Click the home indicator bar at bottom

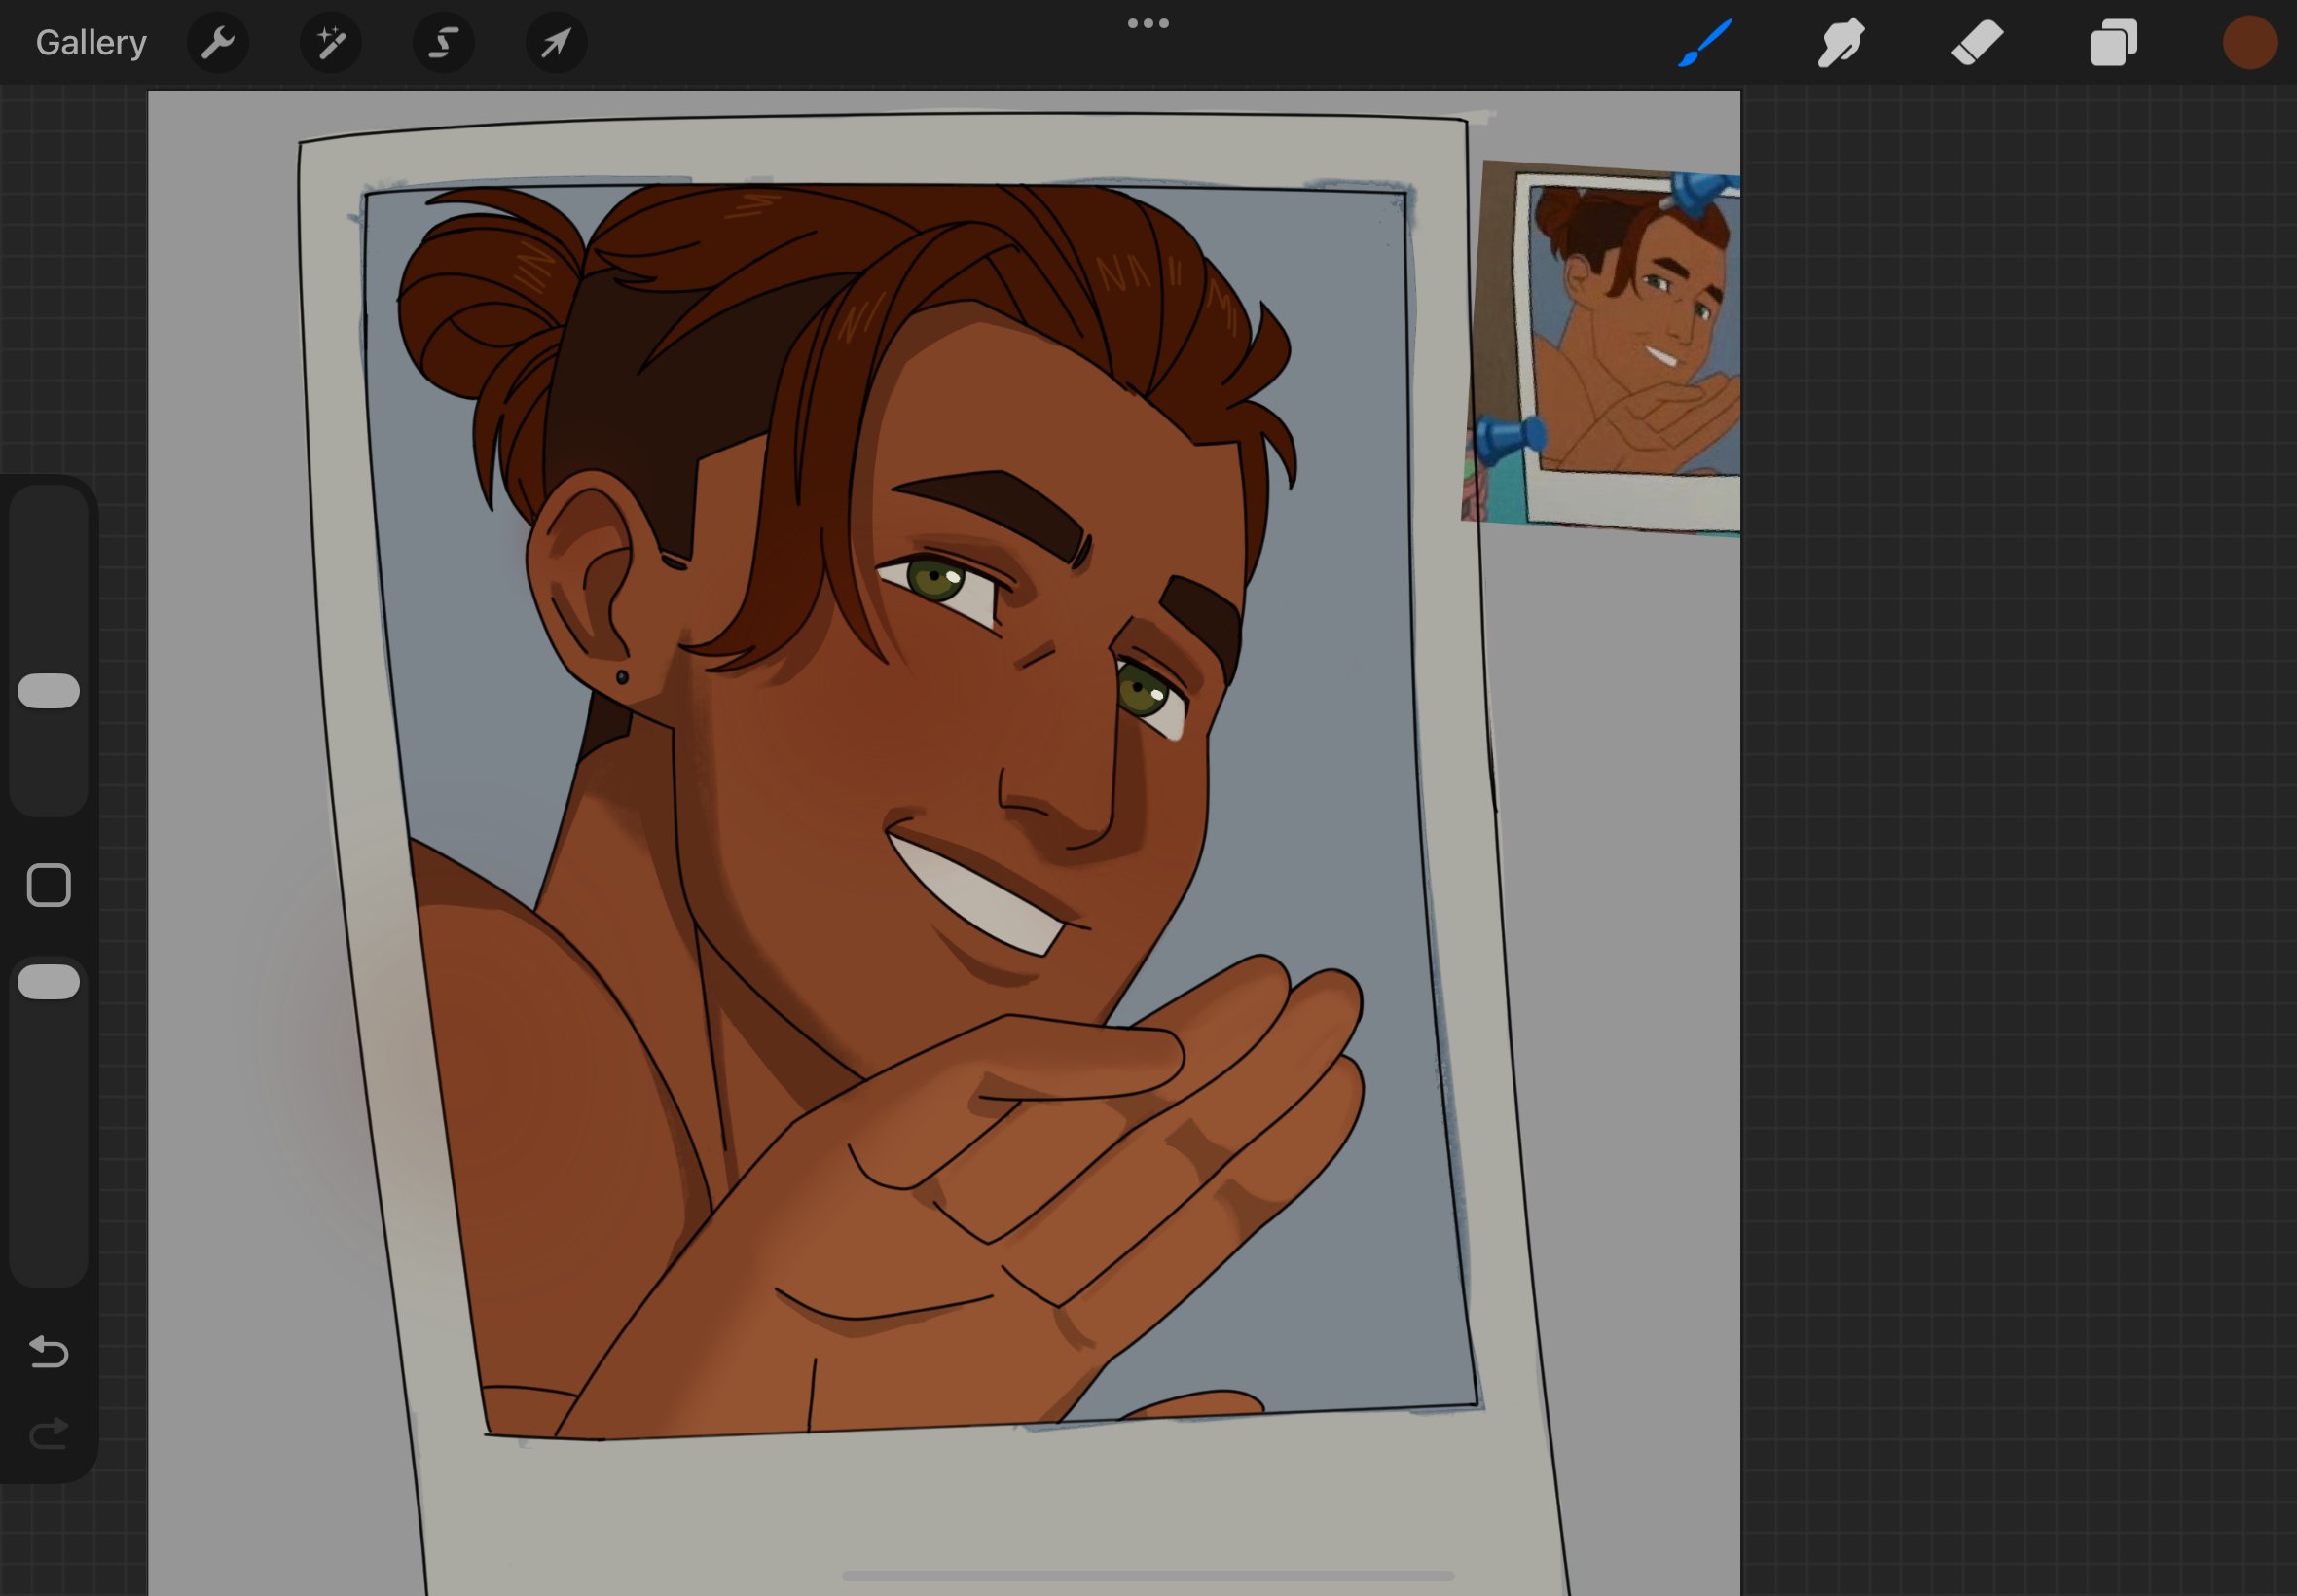coord(1148,1576)
